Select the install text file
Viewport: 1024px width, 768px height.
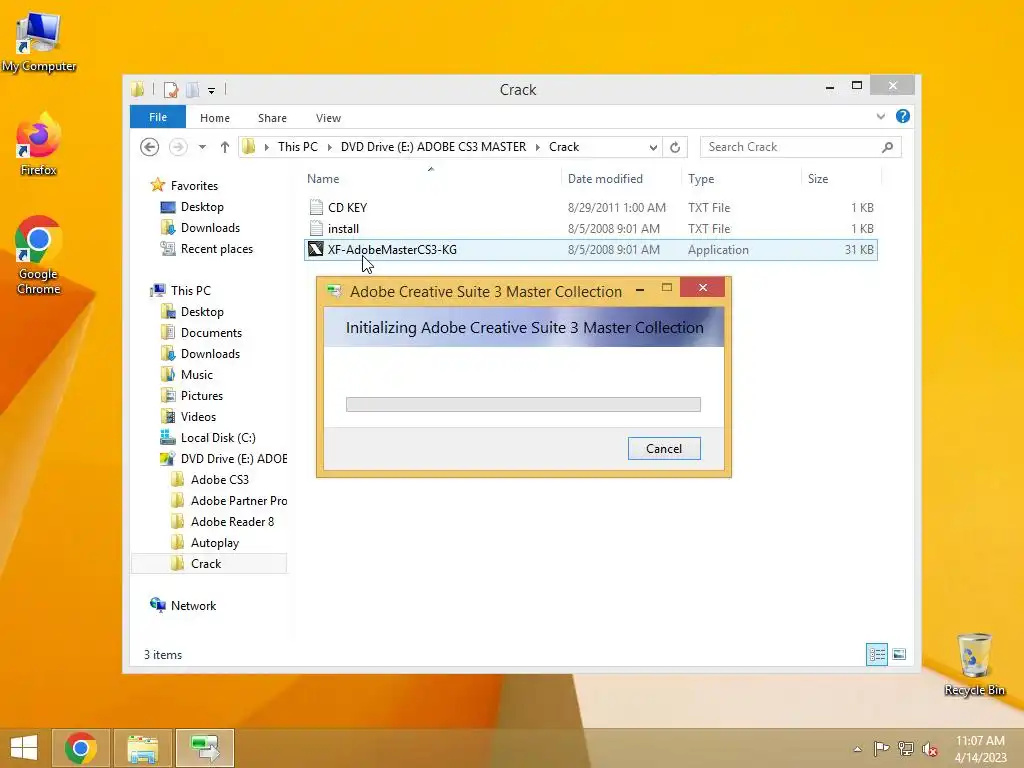click(590, 229)
